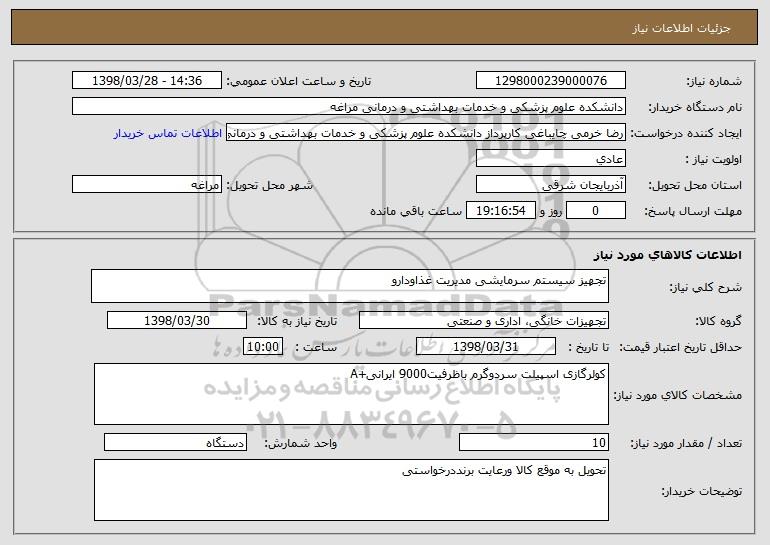Screen dimensions: 770x545
Task: Select the label اولویت نیاز
Action: (x=714, y=160)
